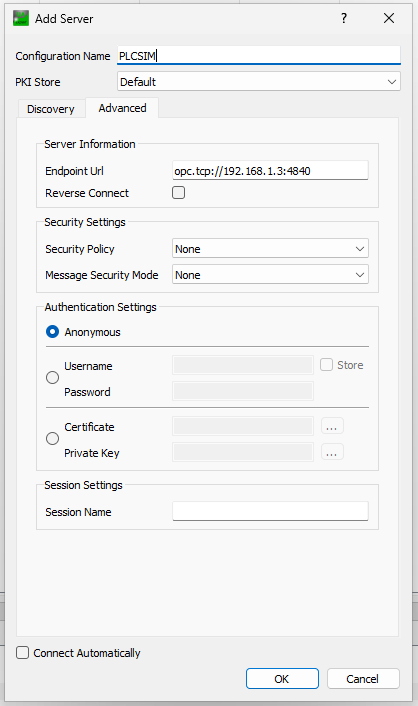
Task: Select the Advanced tab
Action: tap(122, 108)
